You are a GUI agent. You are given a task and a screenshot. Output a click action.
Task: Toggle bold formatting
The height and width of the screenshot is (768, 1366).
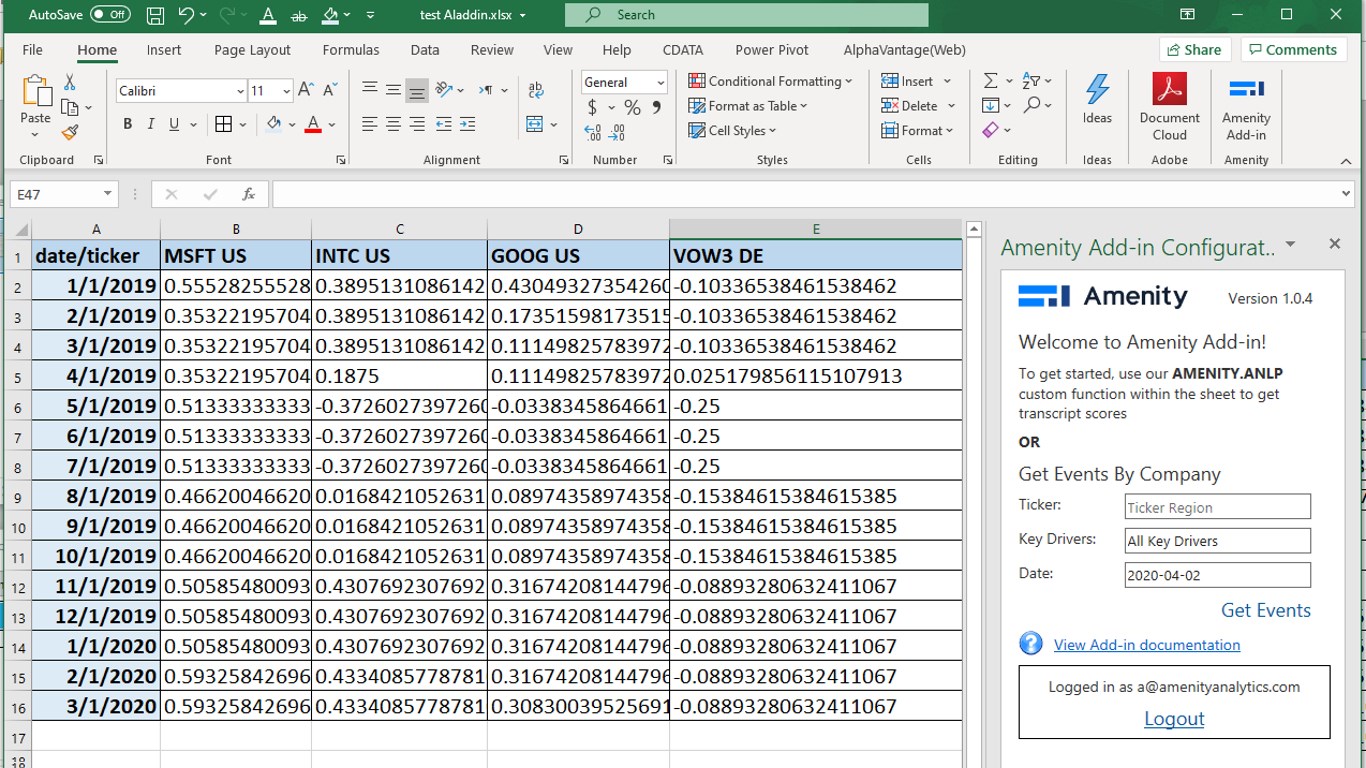click(127, 124)
